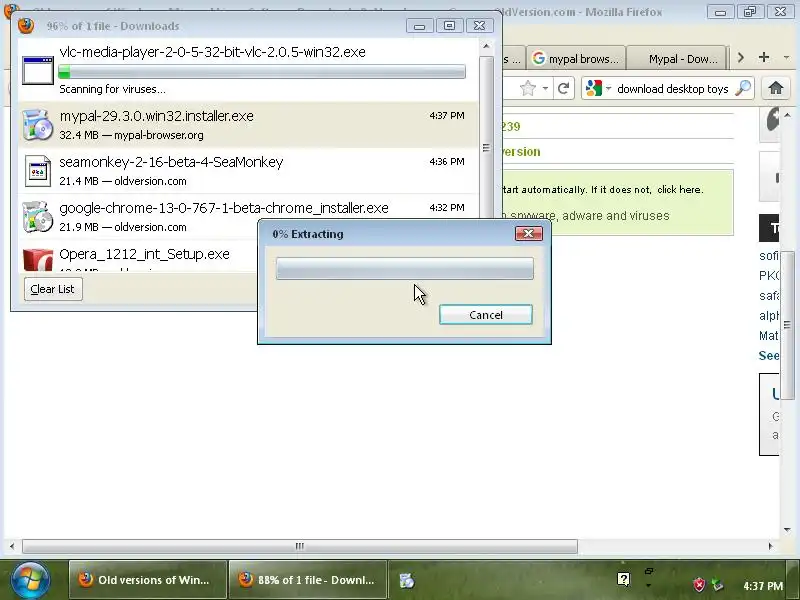Click the 'Scanning for viruses...' status text
800x600 pixels.
112,89
